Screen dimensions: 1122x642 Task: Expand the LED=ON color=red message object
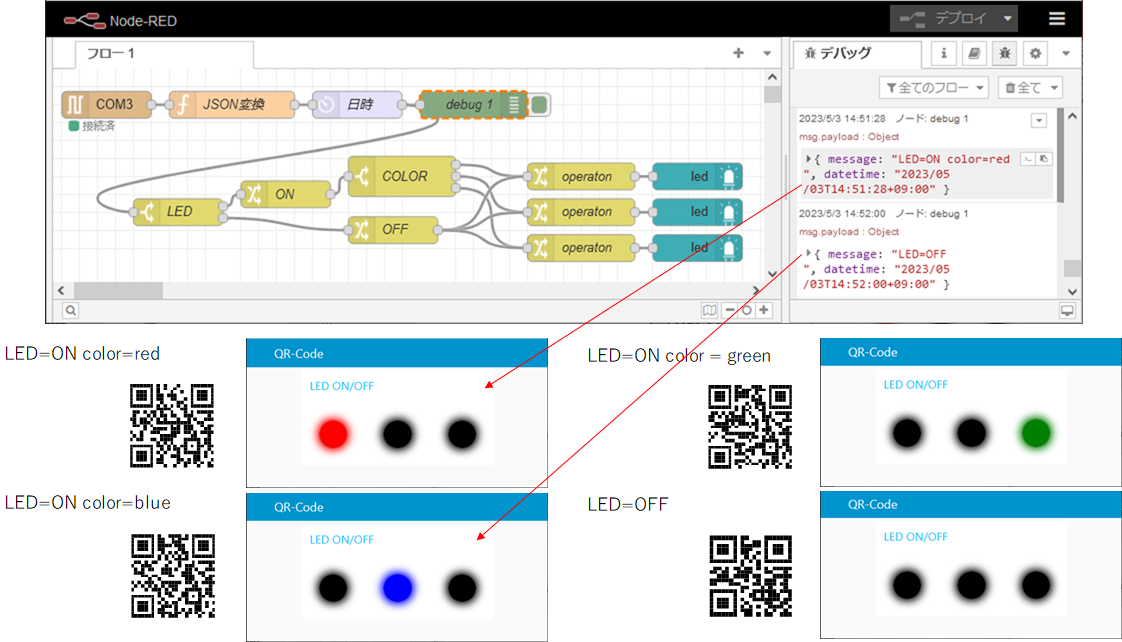pos(808,159)
